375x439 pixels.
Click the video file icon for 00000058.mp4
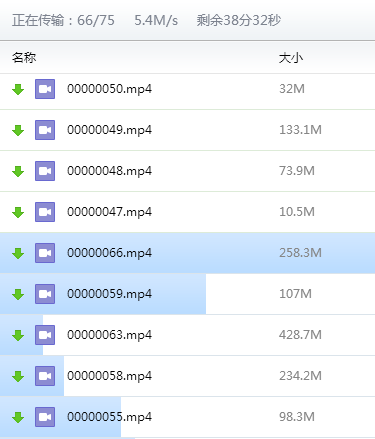pyautogui.click(x=45, y=376)
